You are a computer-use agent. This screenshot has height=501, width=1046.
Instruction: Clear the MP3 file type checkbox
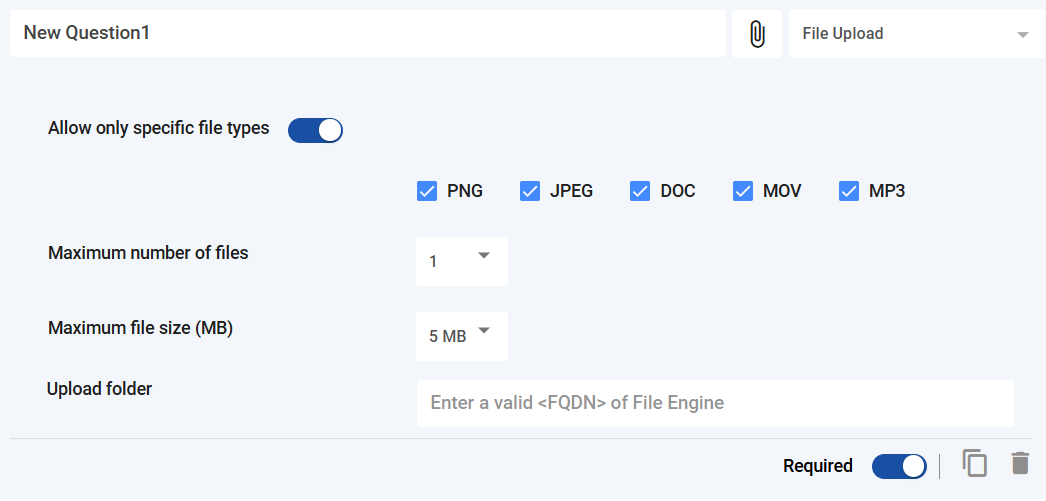click(x=849, y=191)
